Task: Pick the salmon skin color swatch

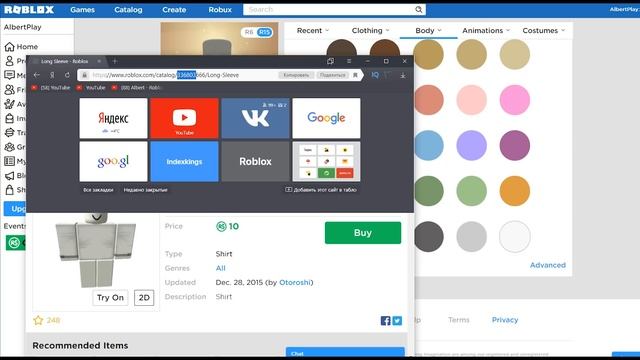Action: point(428,100)
